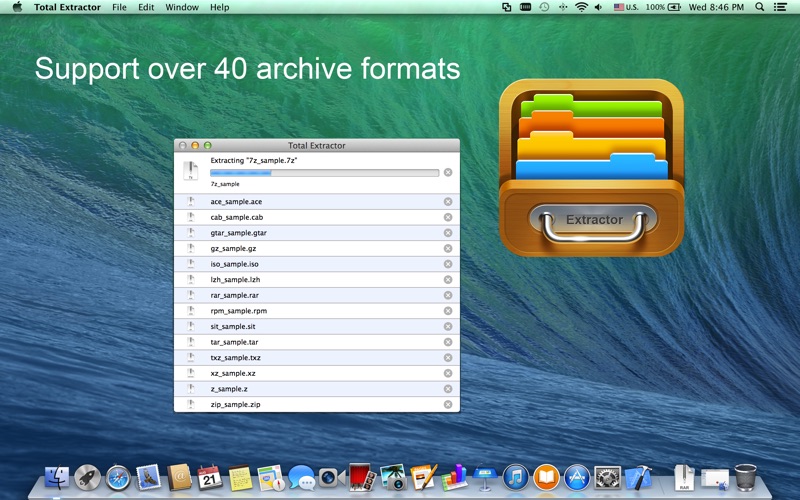Open the Total Extractor application menu

[67, 7]
